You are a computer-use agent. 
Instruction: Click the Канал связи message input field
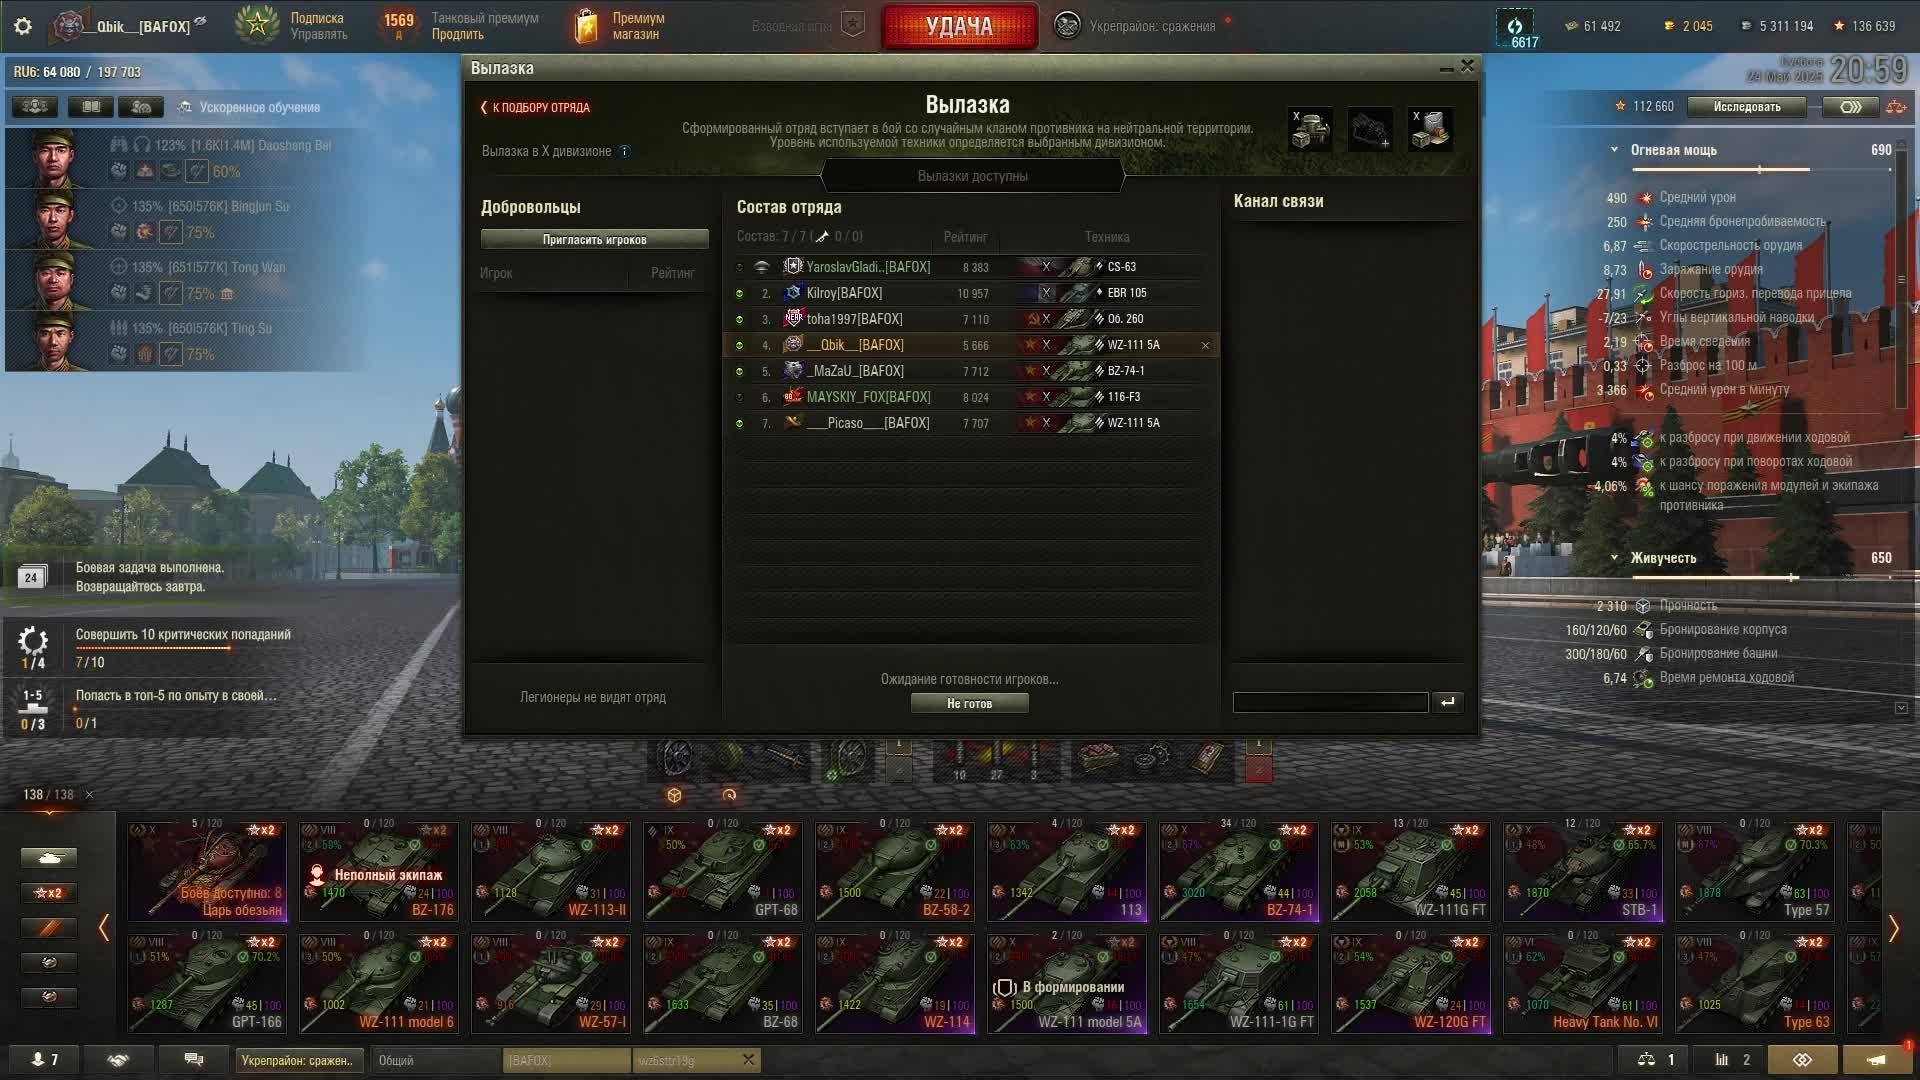click(1330, 702)
